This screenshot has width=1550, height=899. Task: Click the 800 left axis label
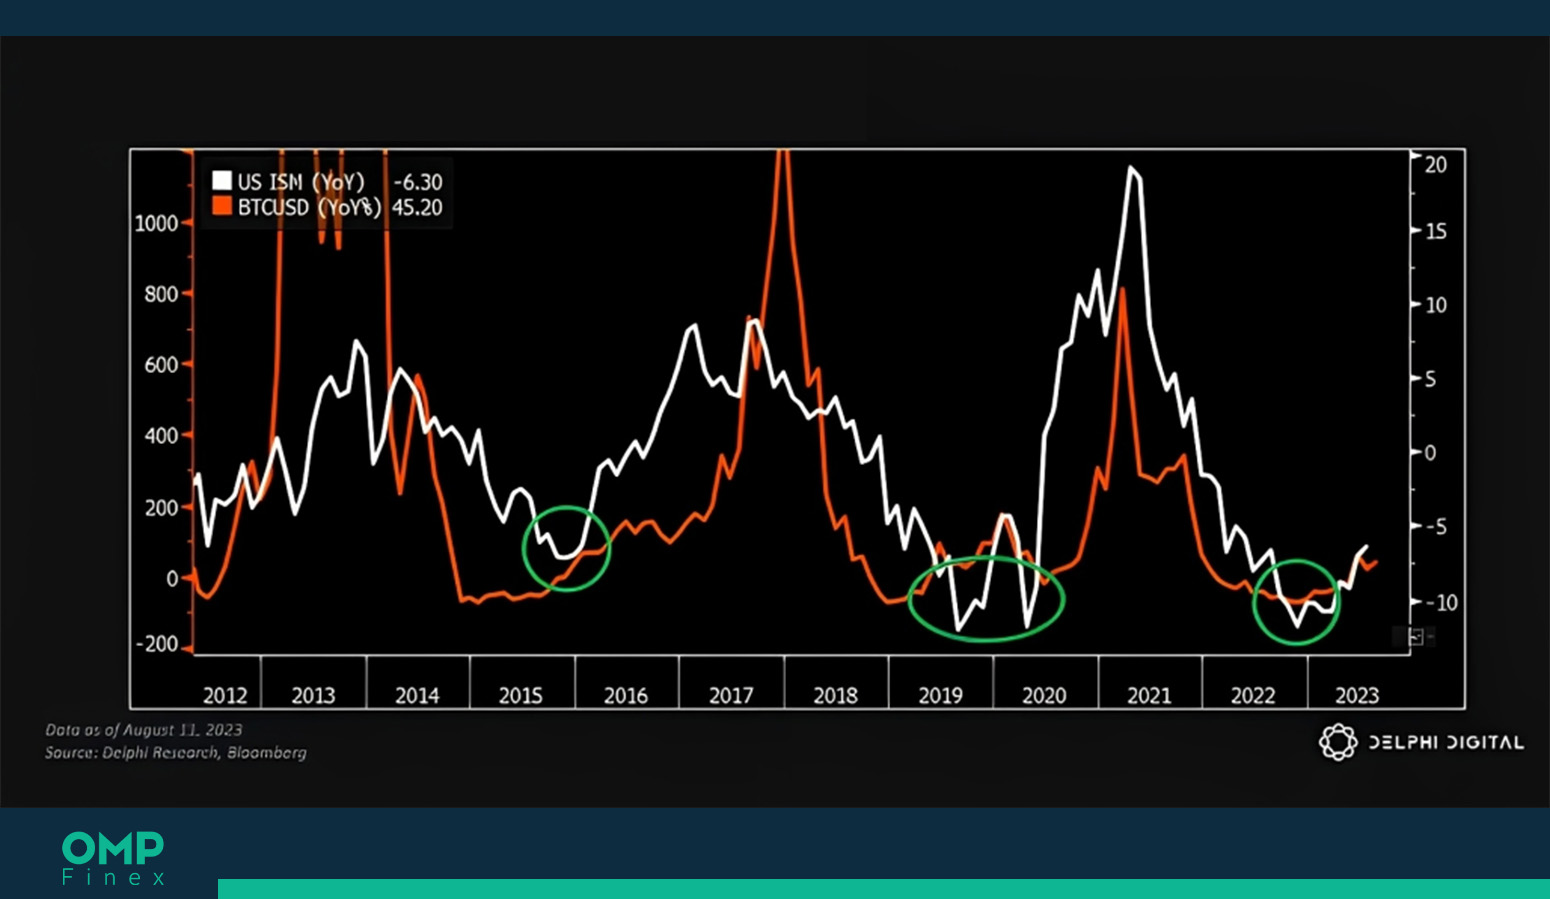161,294
